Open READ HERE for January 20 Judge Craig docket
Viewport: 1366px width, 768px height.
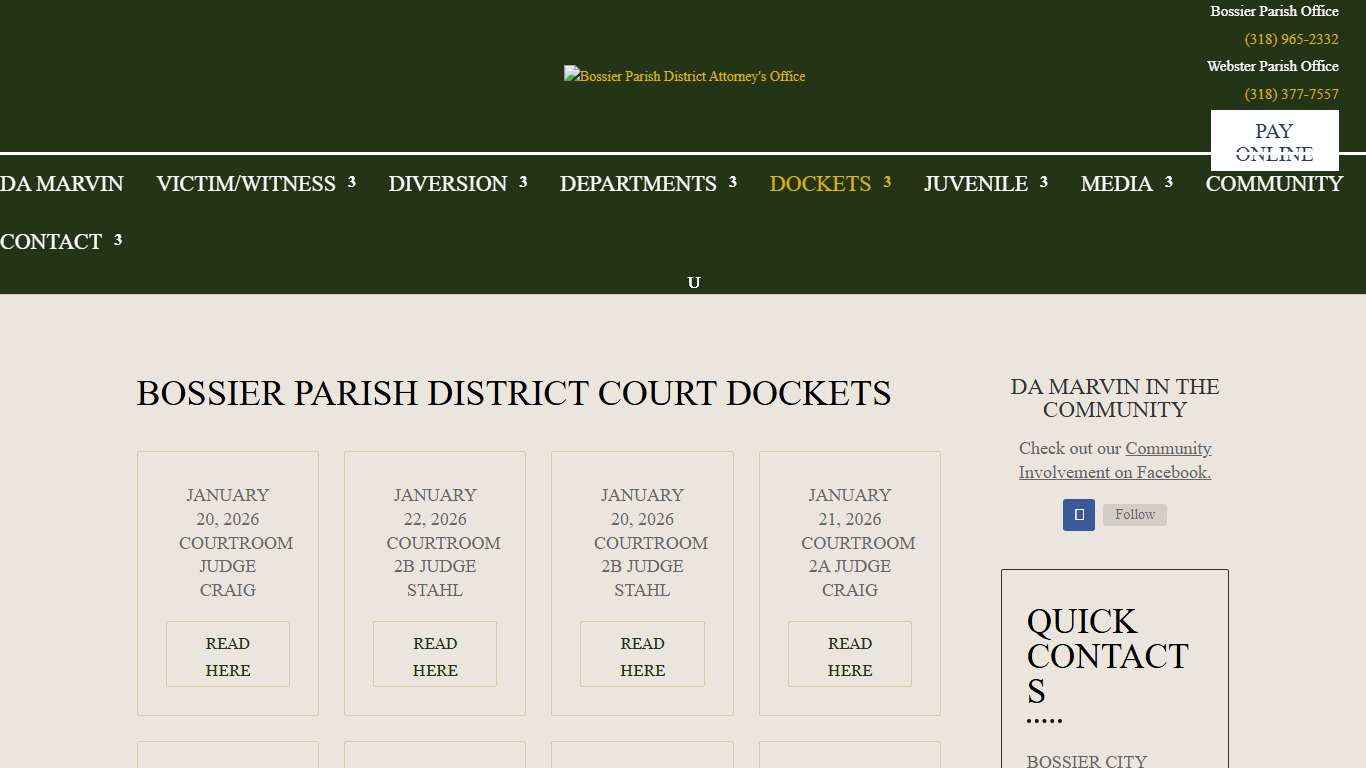click(227, 654)
